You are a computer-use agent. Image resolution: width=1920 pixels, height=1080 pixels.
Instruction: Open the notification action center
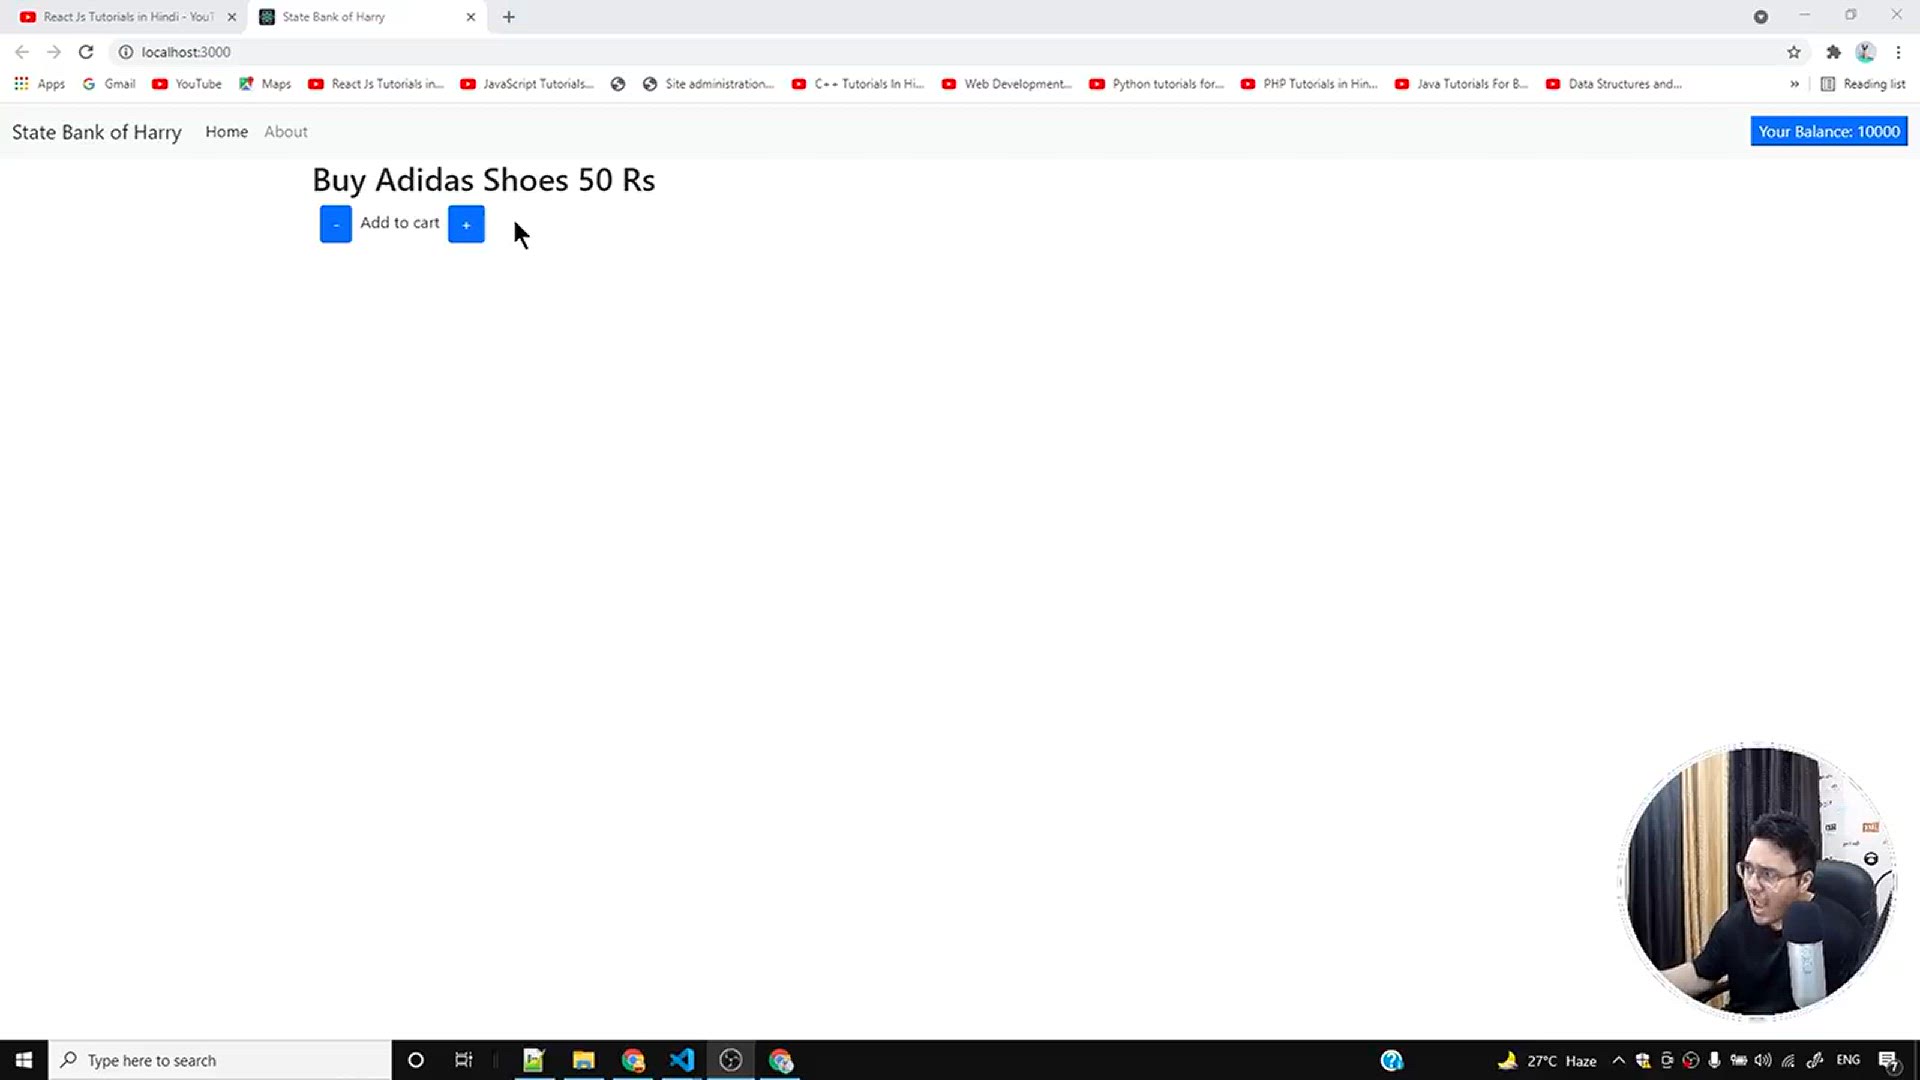(x=1888, y=1060)
